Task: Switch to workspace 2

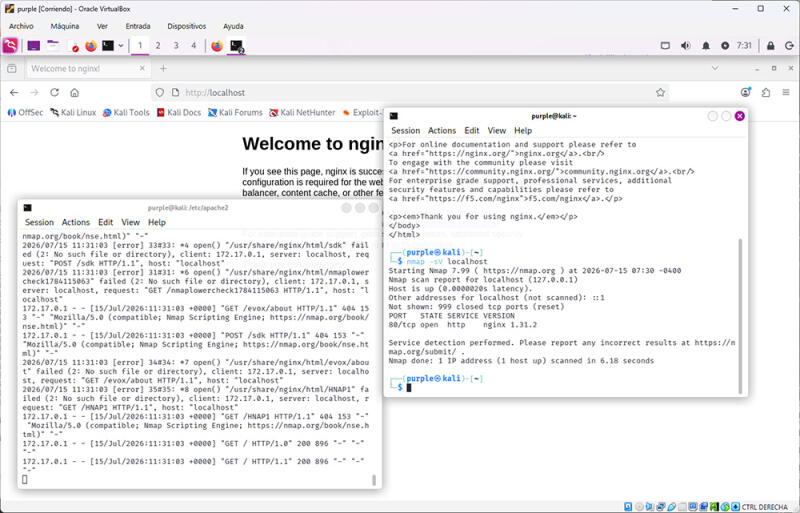Action: [158, 45]
